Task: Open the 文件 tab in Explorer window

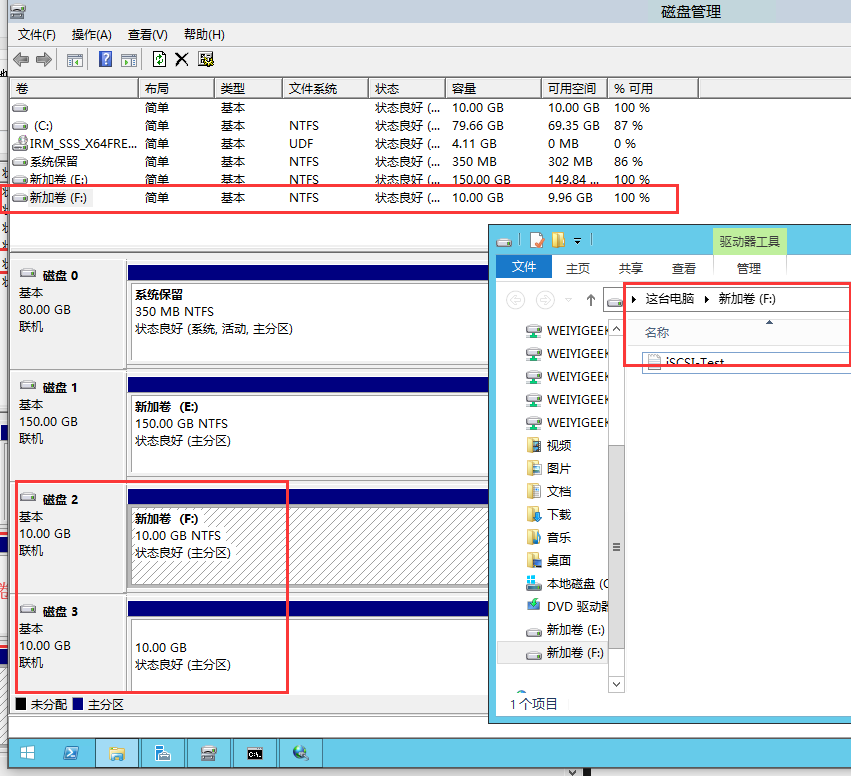Action: point(524,267)
